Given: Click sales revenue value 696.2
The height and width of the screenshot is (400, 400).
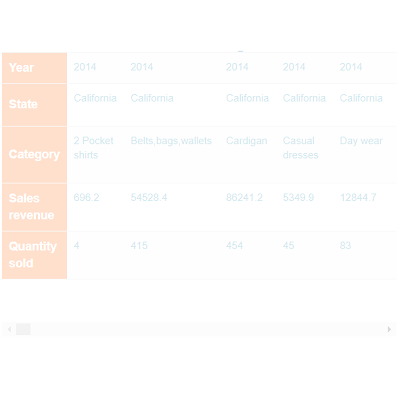Looking at the screenshot, I should pyautogui.click(x=86, y=198).
